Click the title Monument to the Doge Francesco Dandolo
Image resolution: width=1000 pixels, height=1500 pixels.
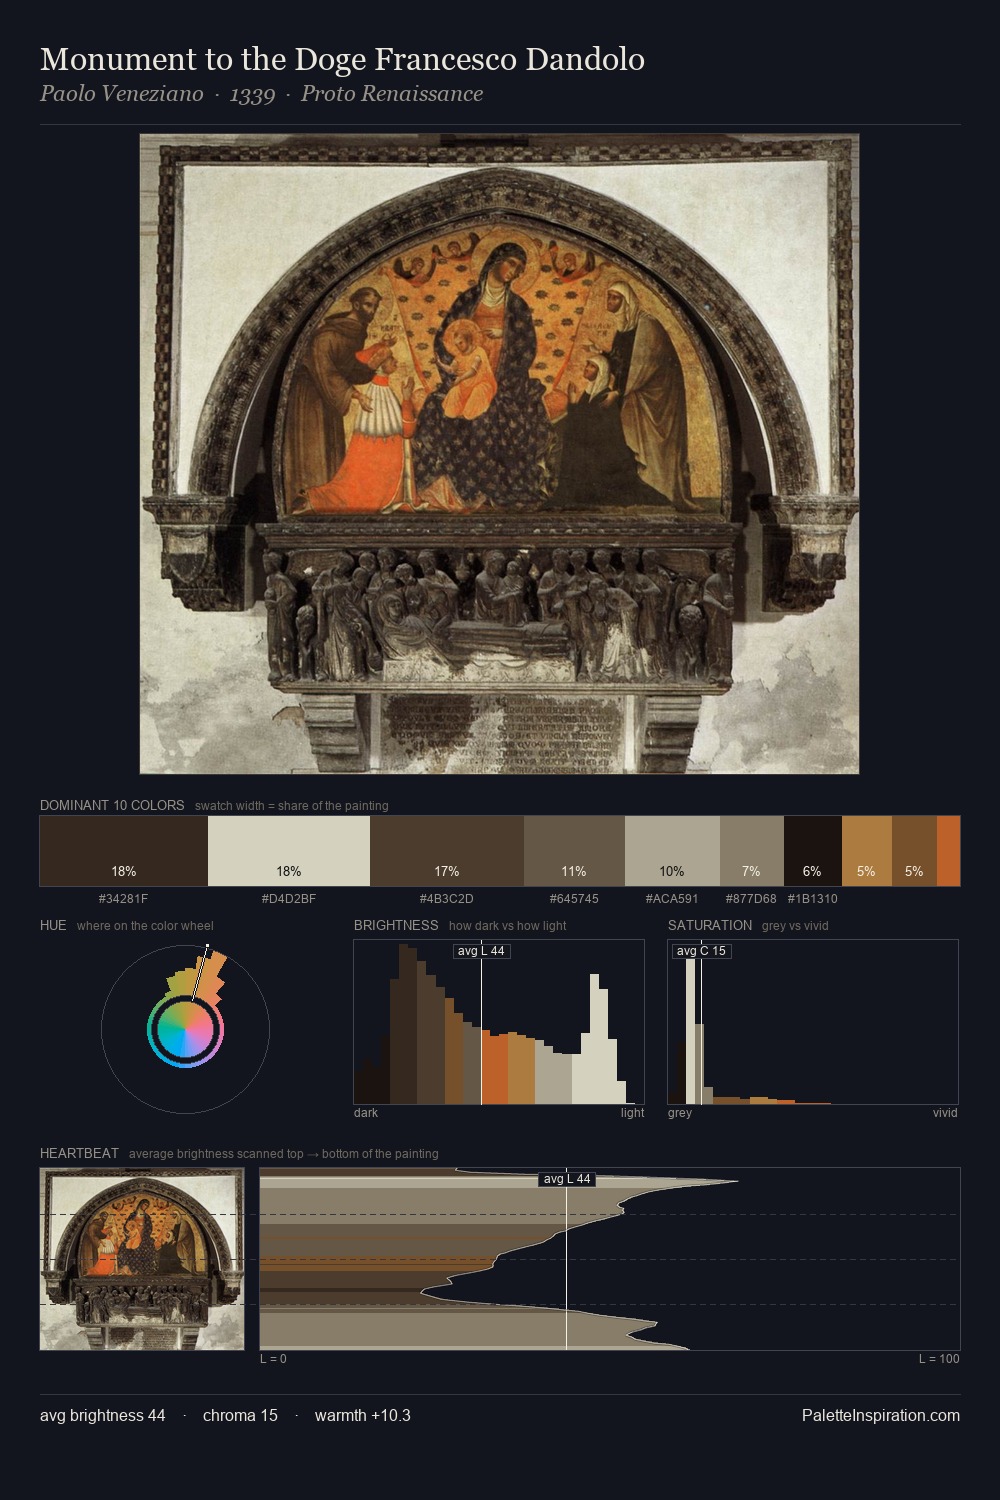pyautogui.click(x=342, y=60)
